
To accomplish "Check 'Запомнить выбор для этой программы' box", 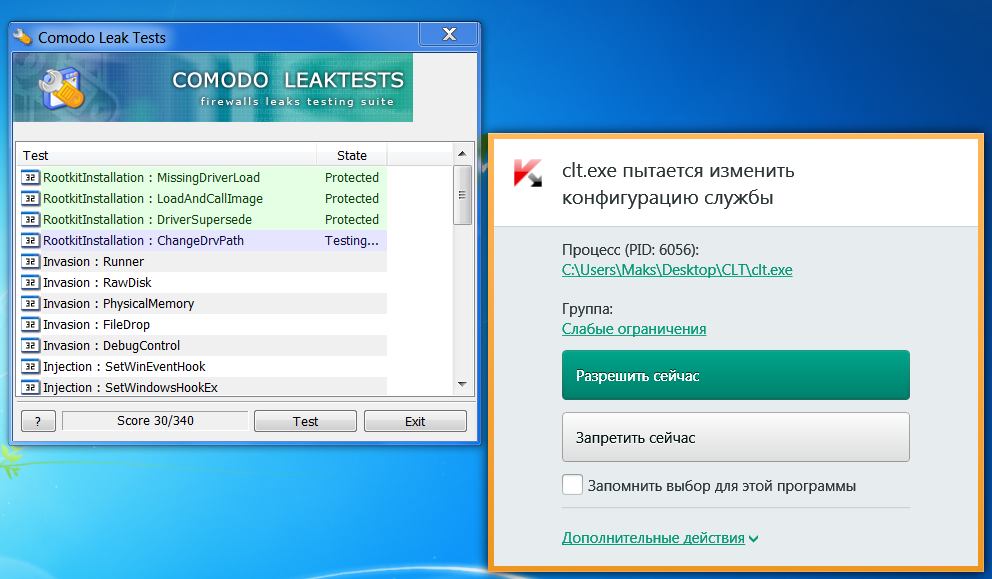I will 573,485.
